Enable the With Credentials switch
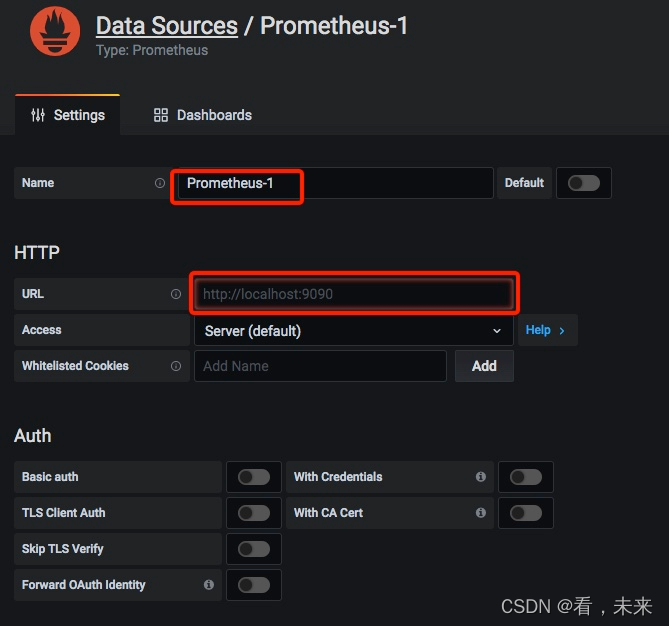Screen dimensions: 669x626 coord(526,477)
